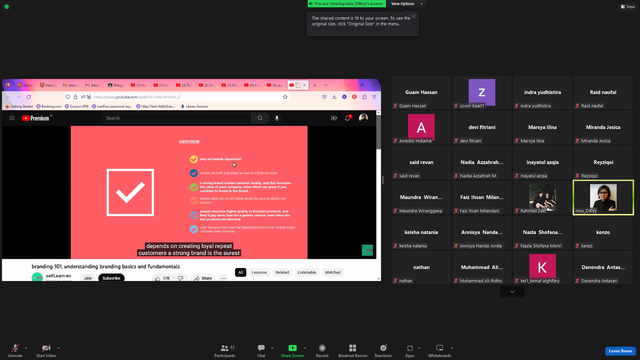Click the browser address bar URL

pos(137,97)
